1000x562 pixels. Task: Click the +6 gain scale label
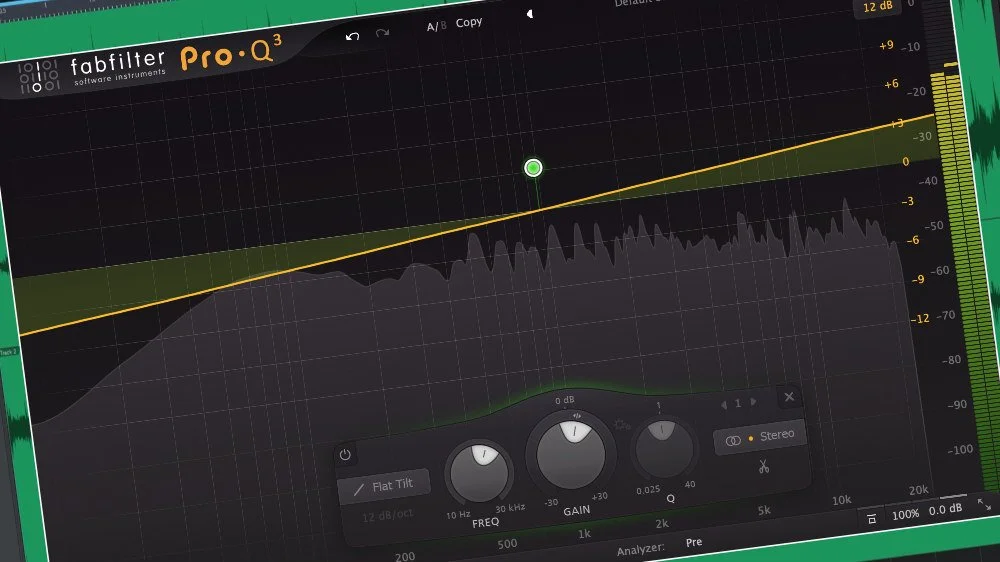pos(891,84)
